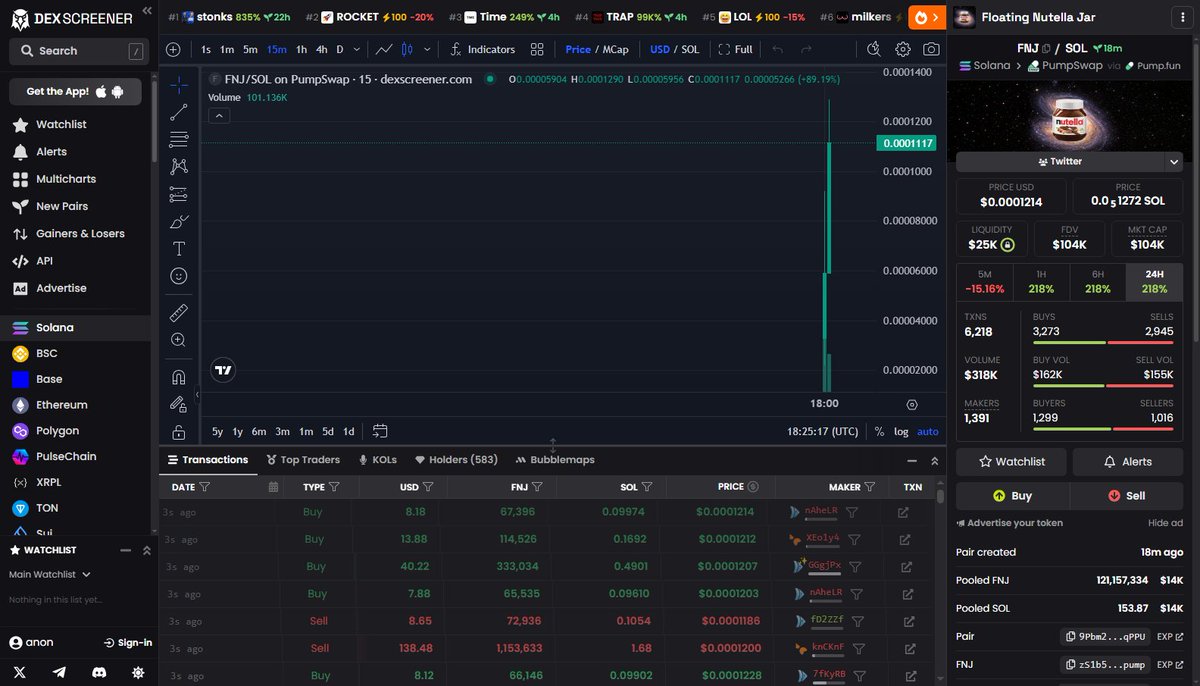Select the line chart type icon
Viewport: 1200px width, 686px height.
pyautogui.click(x=384, y=49)
